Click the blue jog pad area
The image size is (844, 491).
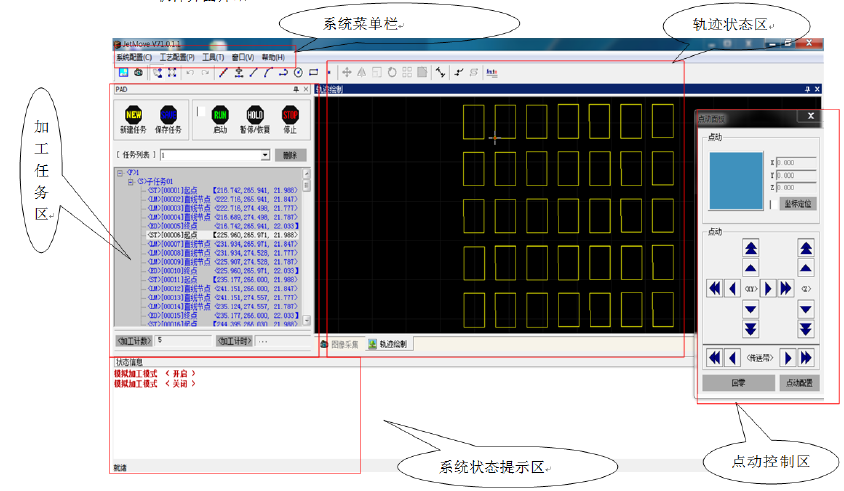[x=736, y=181]
